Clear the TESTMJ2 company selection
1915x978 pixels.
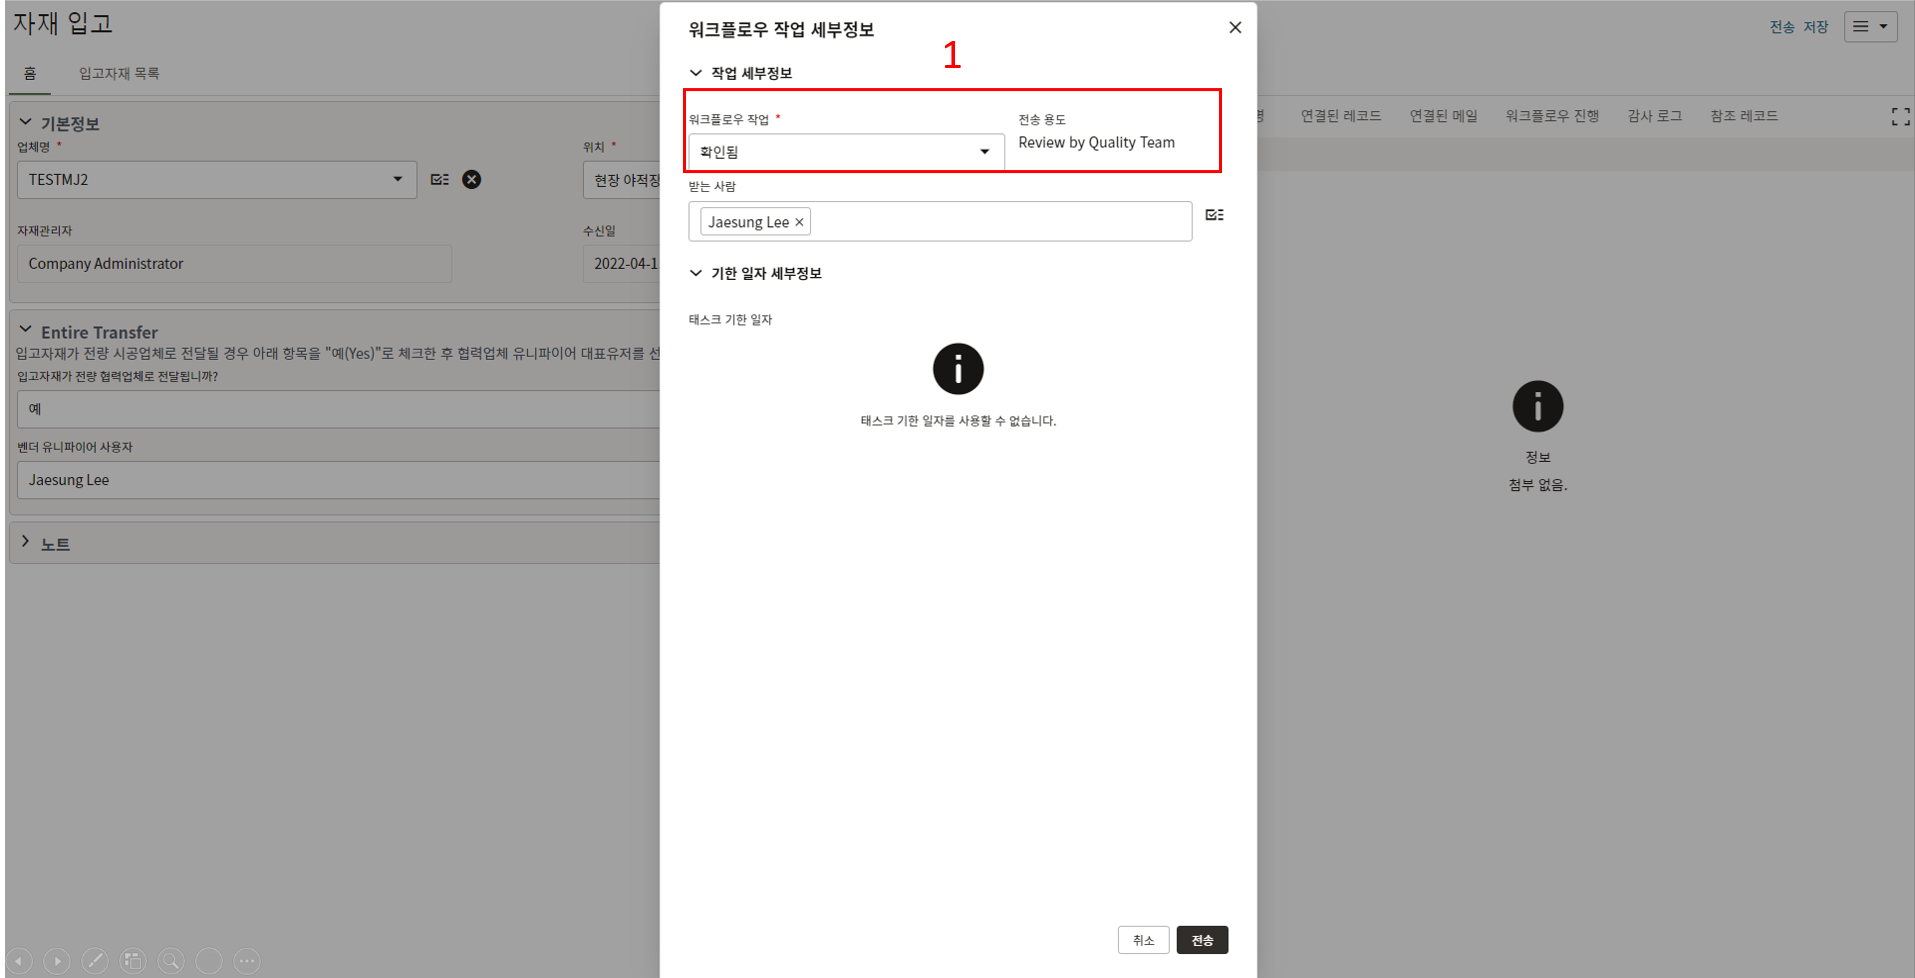coord(471,180)
